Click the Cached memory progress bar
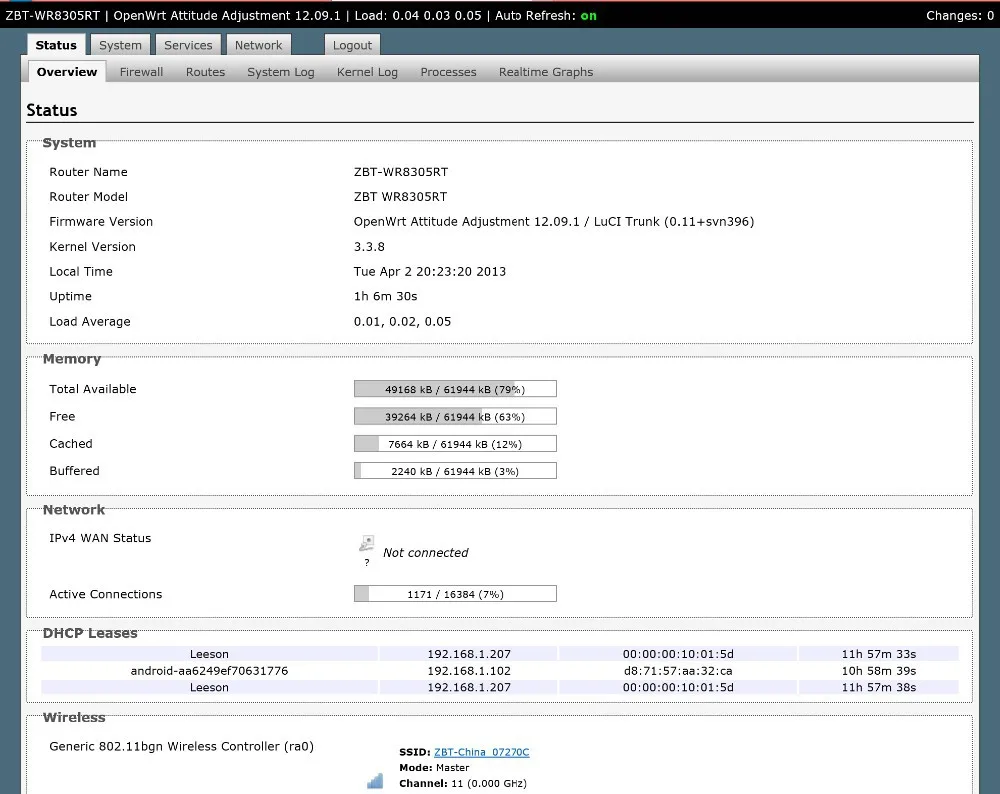1000x794 pixels. (x=455, y=444)
